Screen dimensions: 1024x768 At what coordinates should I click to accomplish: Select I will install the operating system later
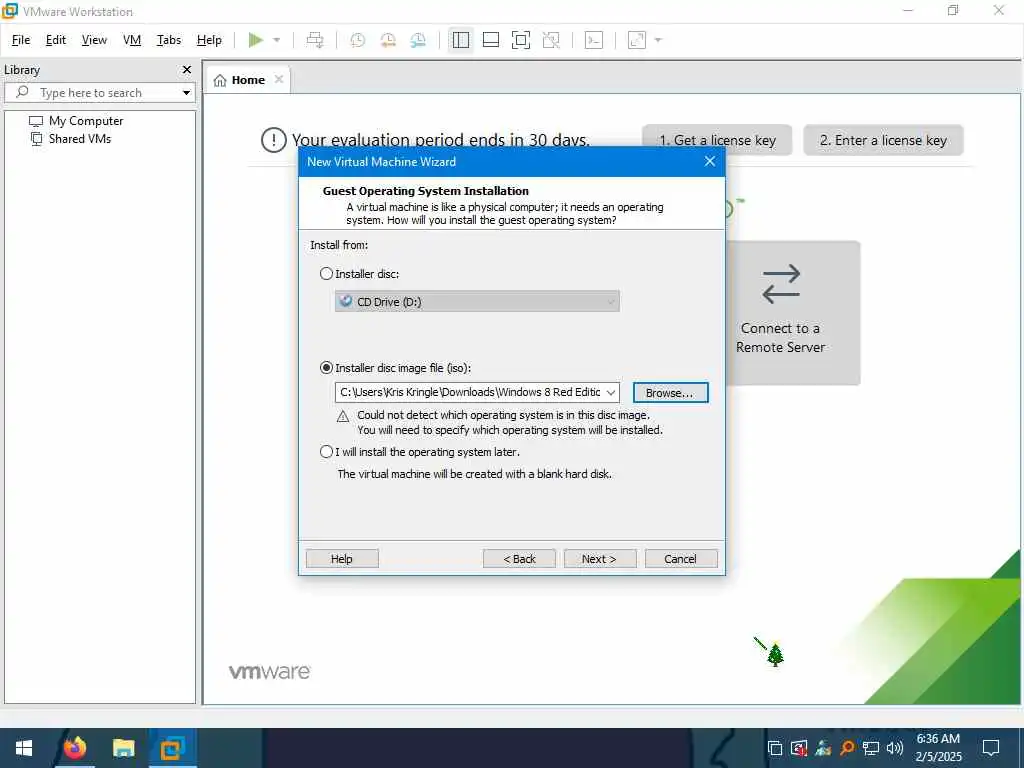(327, 451)
